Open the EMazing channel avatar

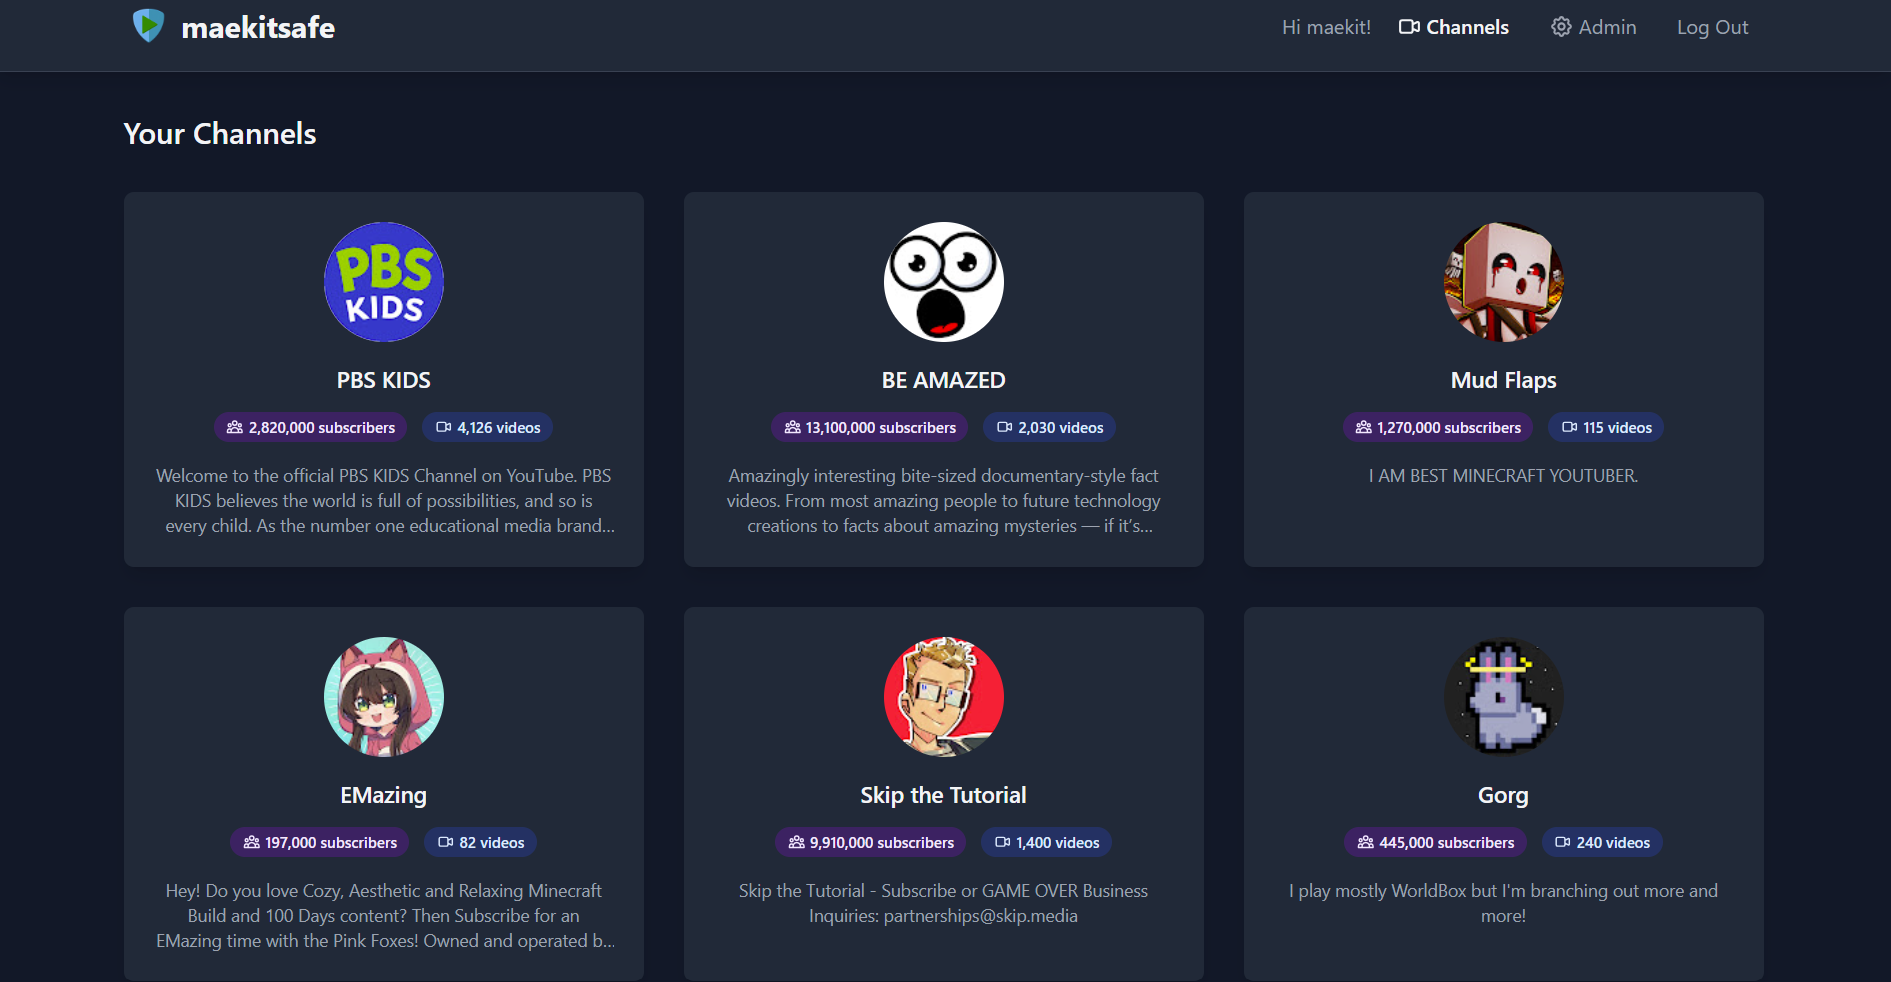pos(384,697)
